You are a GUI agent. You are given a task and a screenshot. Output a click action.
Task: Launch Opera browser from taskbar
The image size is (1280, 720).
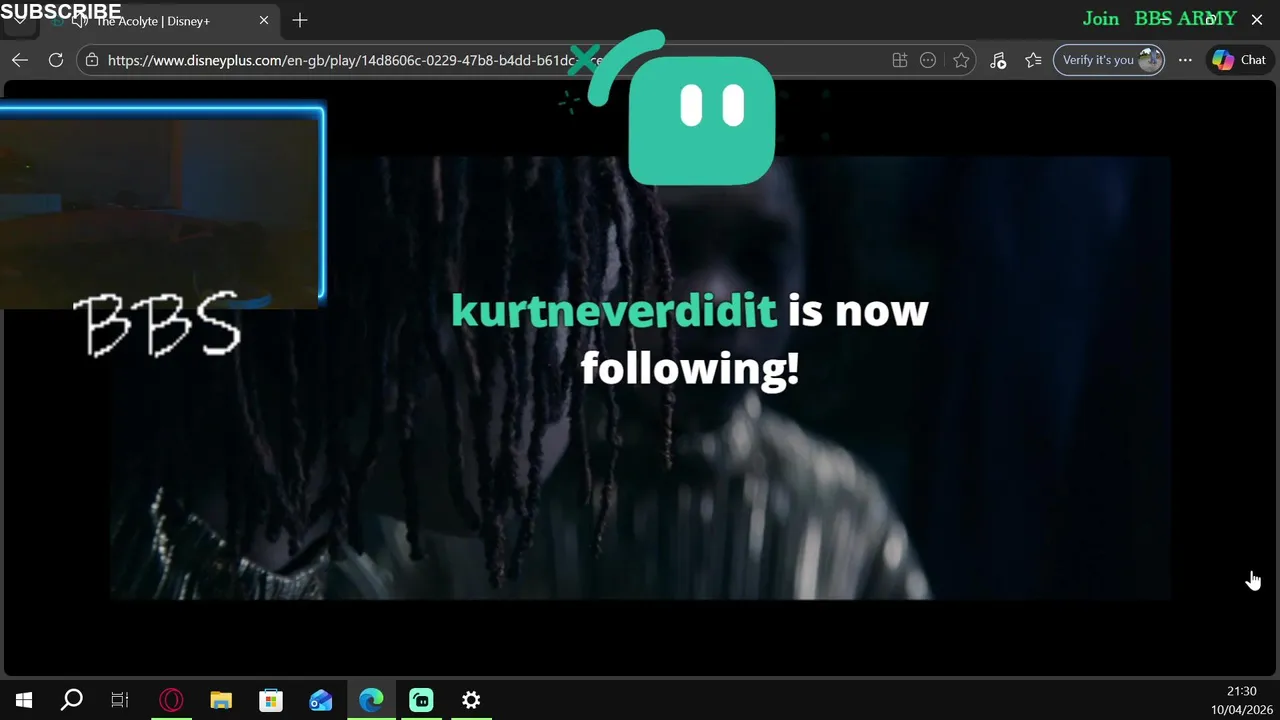tap(171, 700)
